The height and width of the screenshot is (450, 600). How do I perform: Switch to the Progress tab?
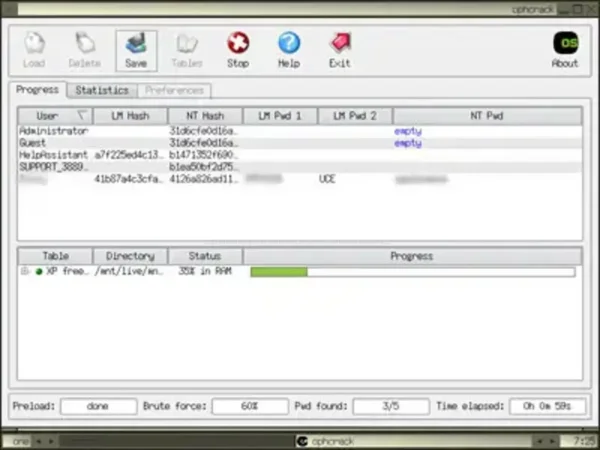[38, 90]
